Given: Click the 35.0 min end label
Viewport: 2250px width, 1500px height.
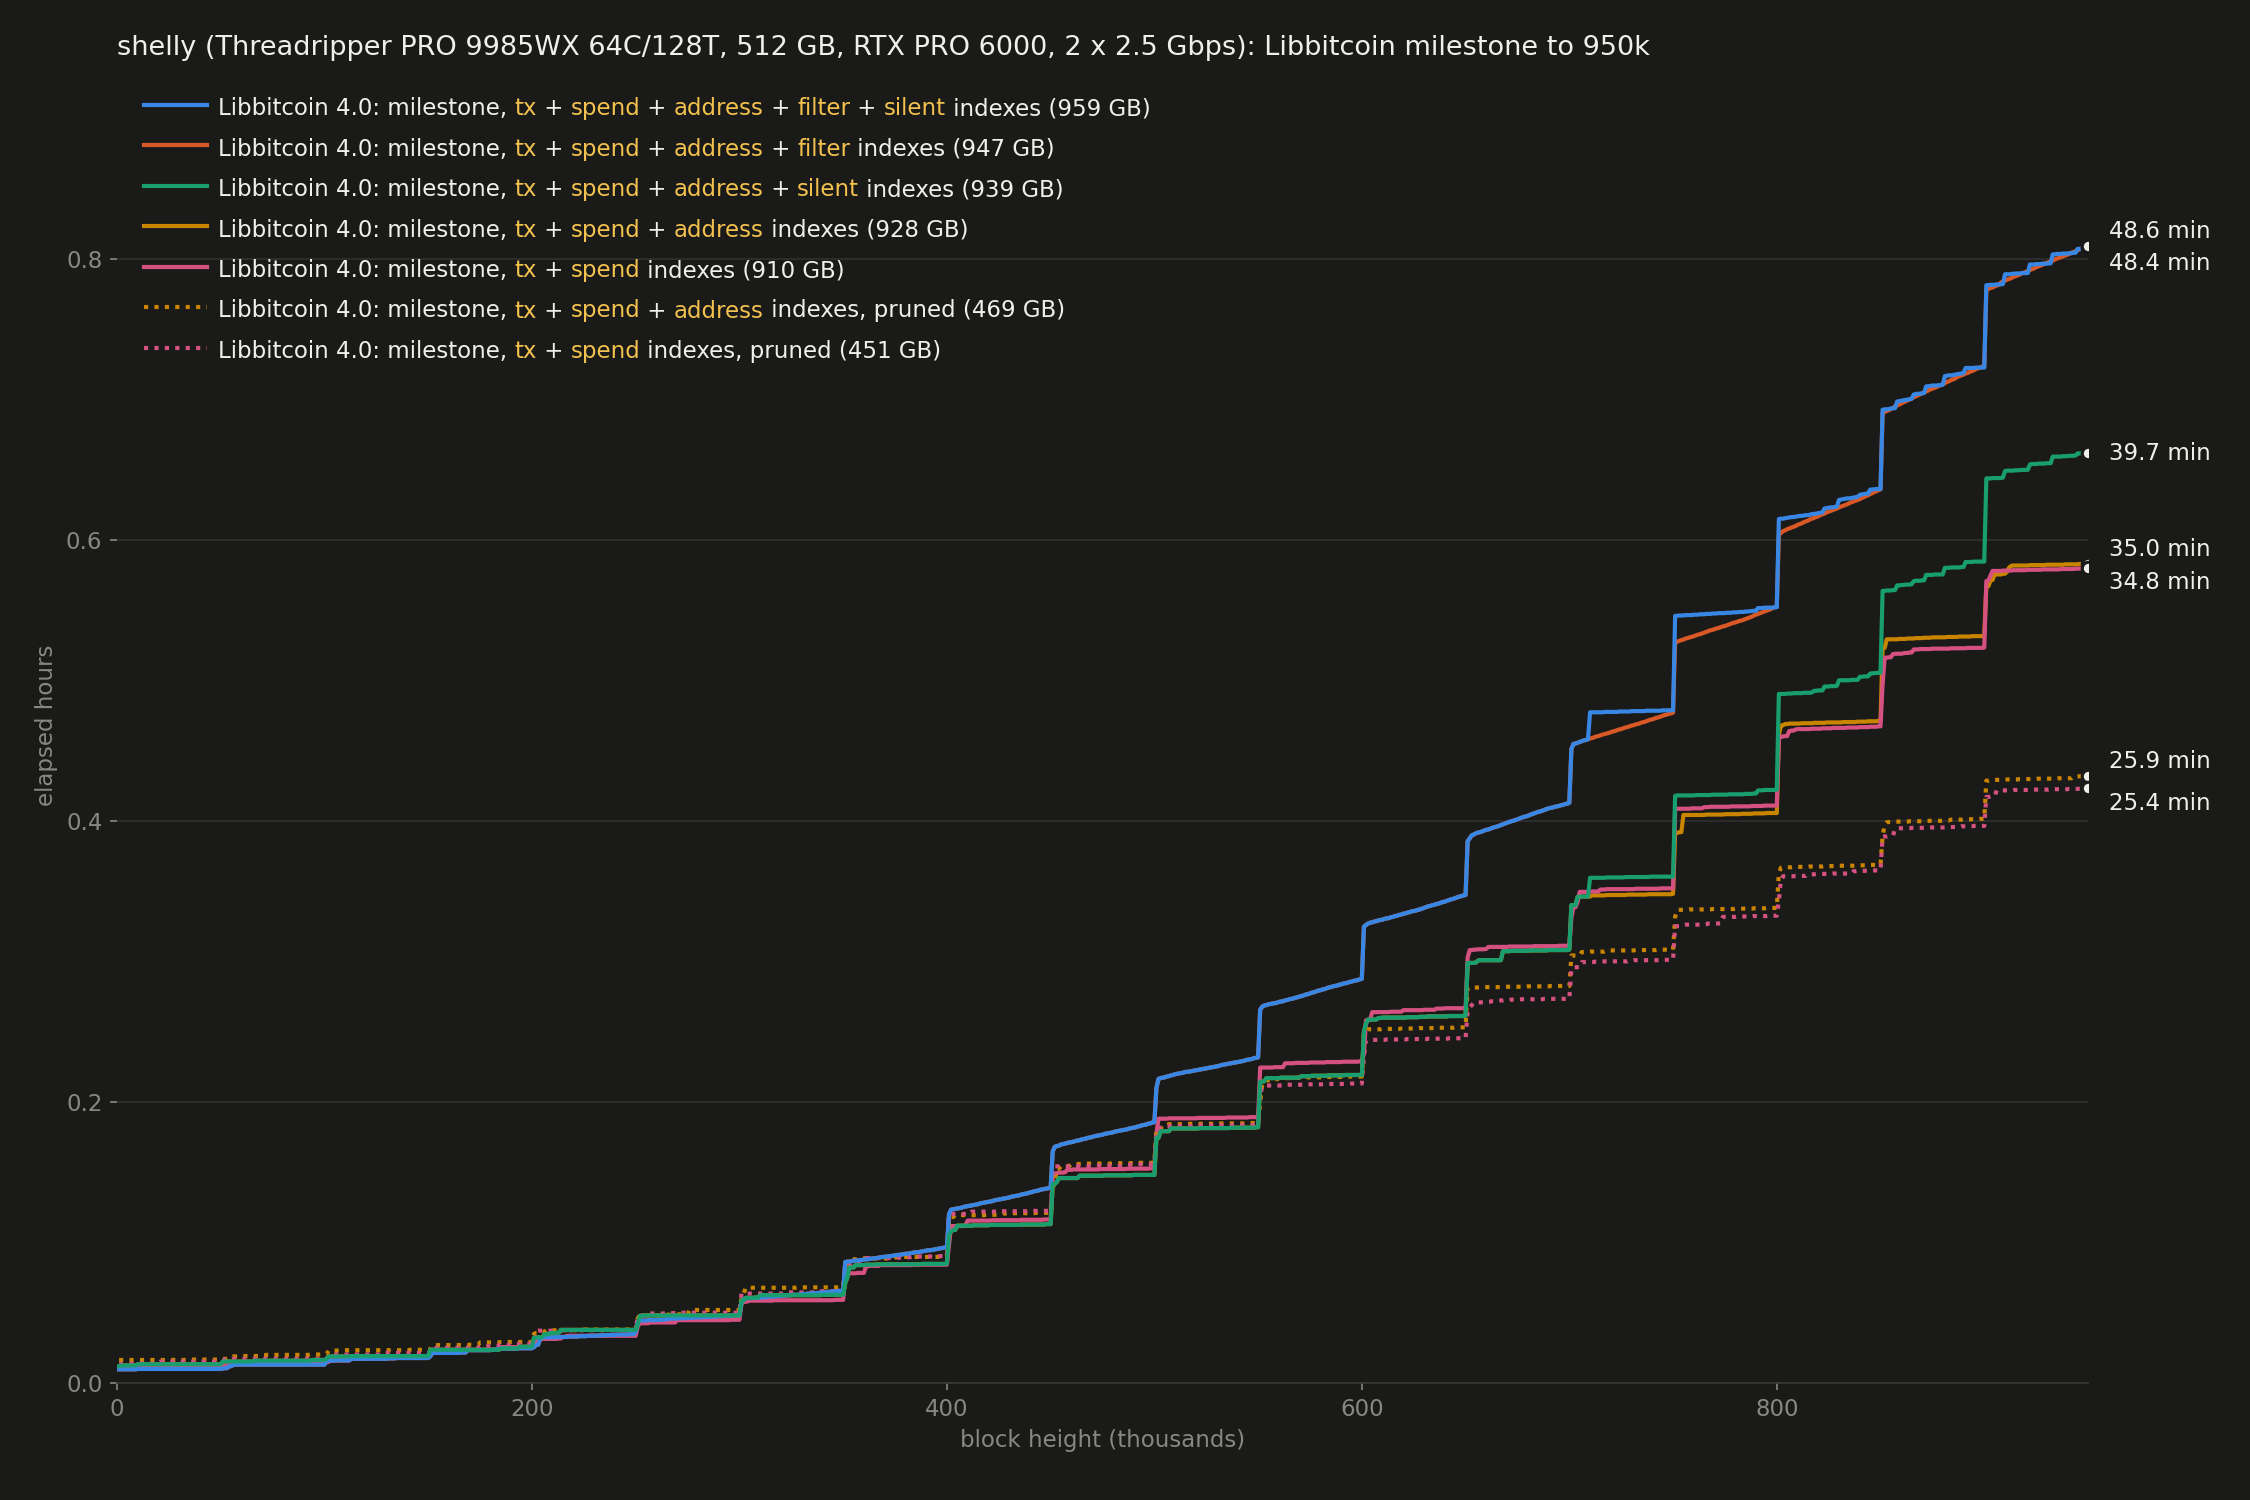Looking at the screenshot, I should [2159, 548].
